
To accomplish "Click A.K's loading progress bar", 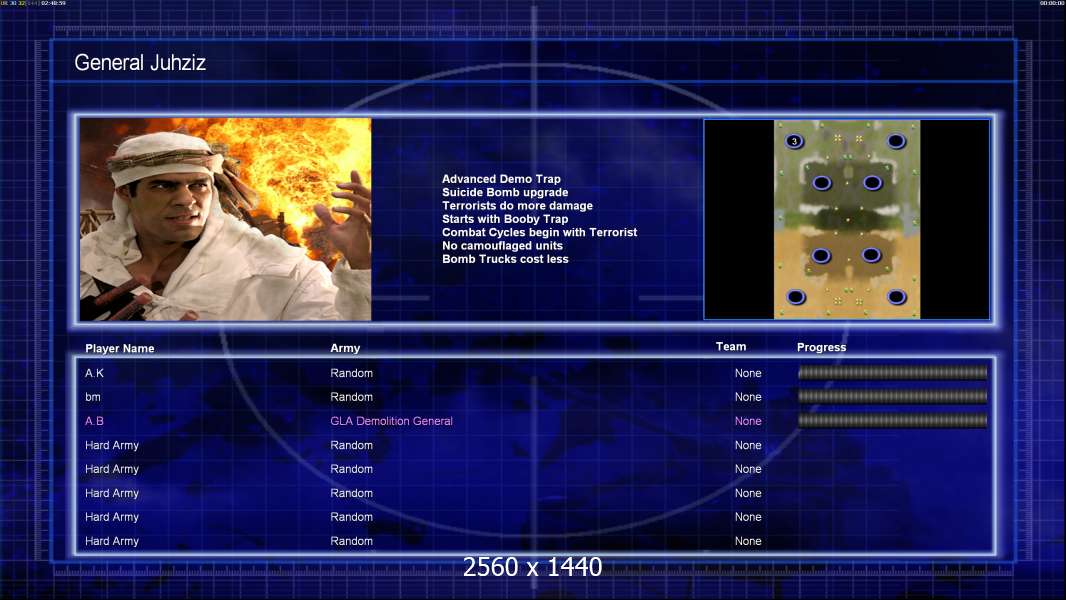I will pos(892,372).
